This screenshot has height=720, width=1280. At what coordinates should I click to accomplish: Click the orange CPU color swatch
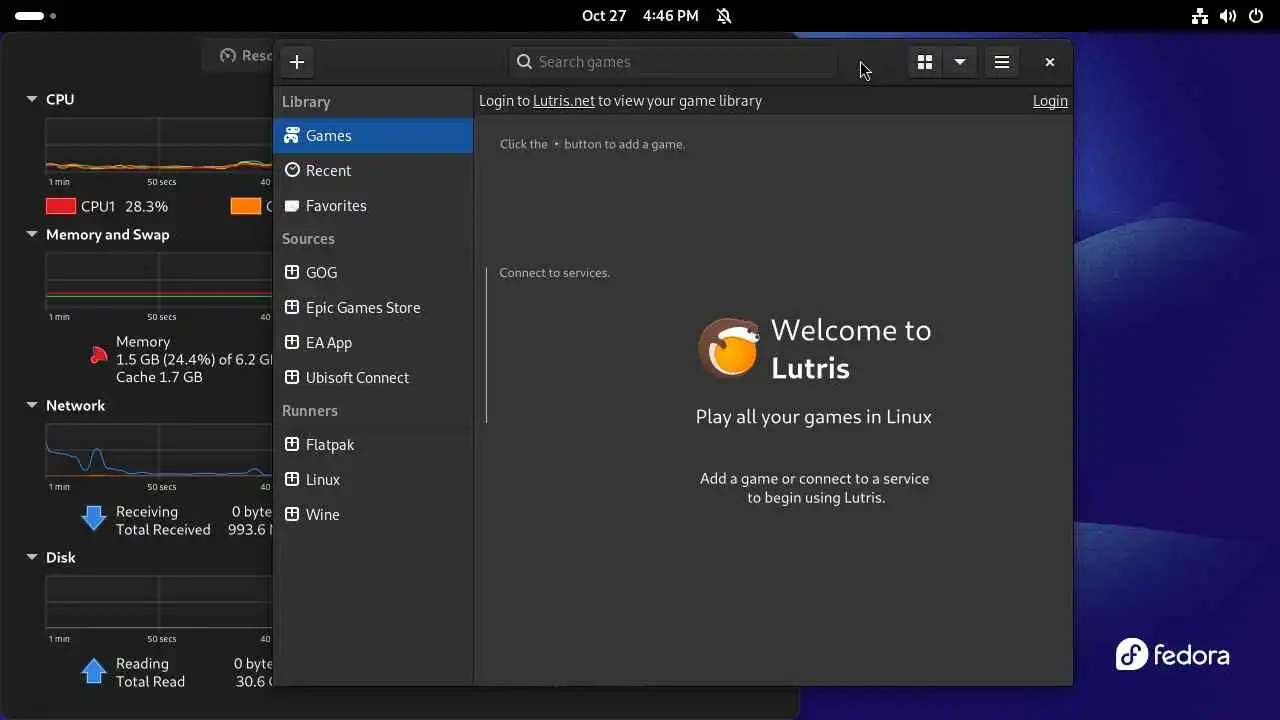coord(246,206)
